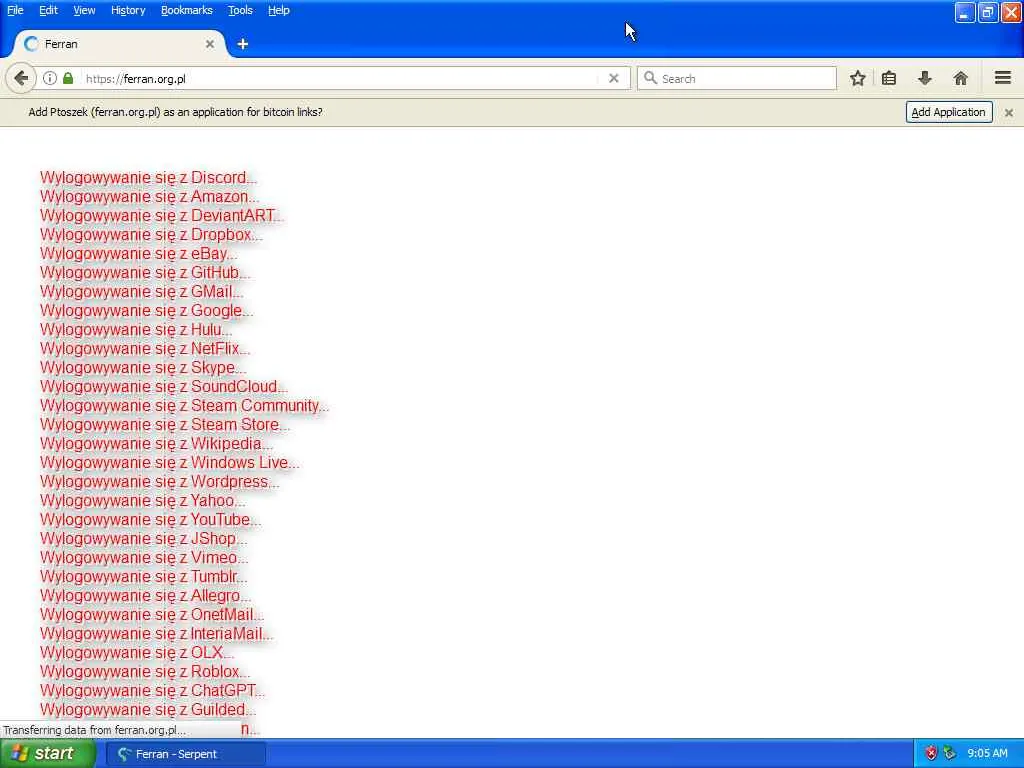Click 'Wylogowywanie się z Vimeo...' line

[144, 557]
